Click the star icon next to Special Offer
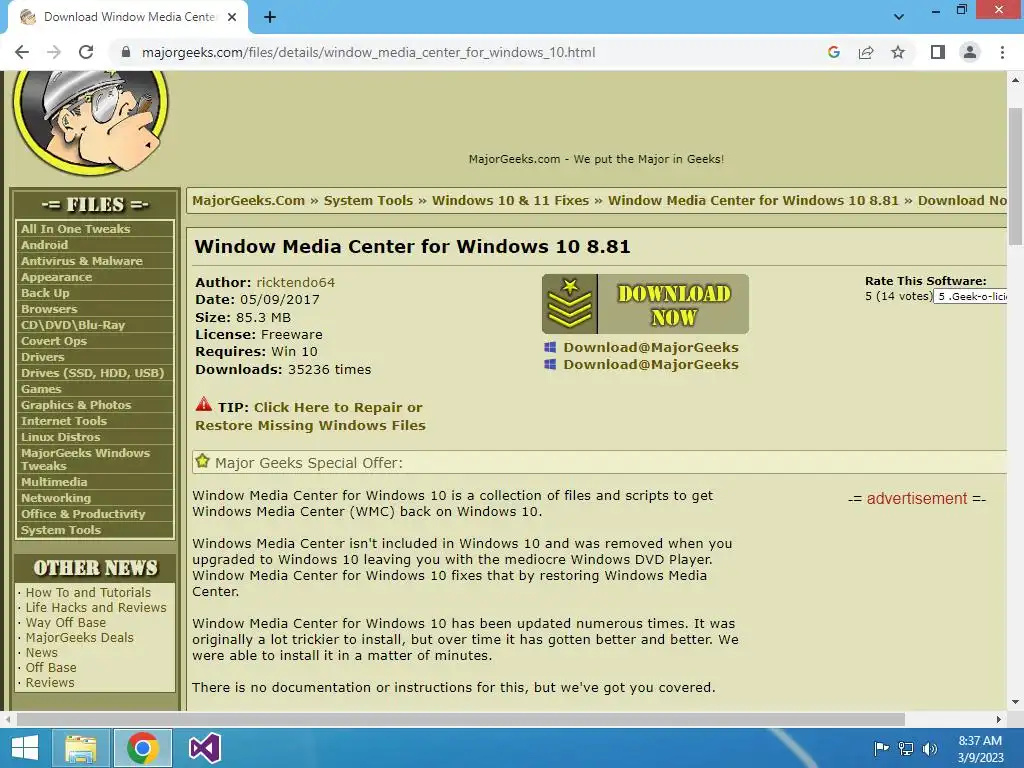Image resolution: width=1024 pixels, height=768 pixels. tap(202, 461)
